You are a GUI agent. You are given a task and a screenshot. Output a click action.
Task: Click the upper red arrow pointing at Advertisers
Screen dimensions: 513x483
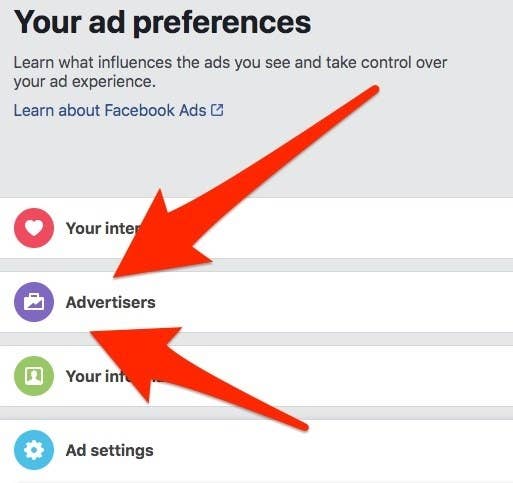(x=246, y=181)
